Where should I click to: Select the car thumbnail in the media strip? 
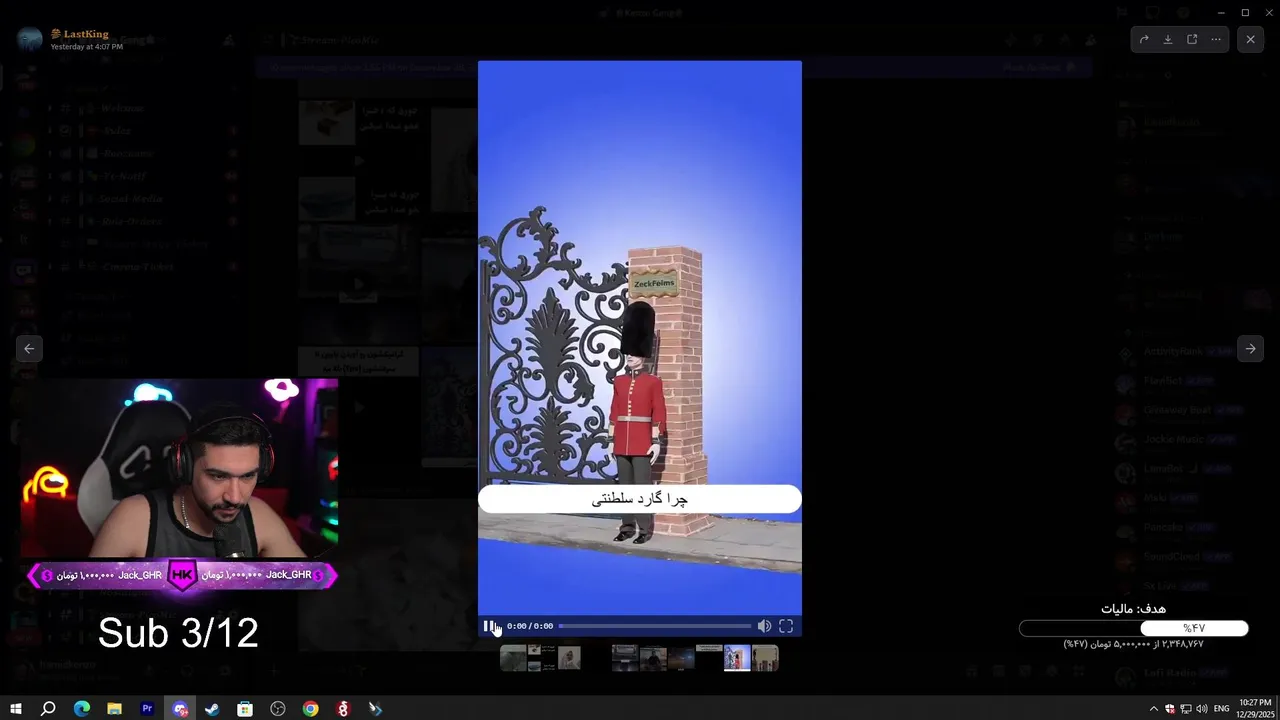625,658
